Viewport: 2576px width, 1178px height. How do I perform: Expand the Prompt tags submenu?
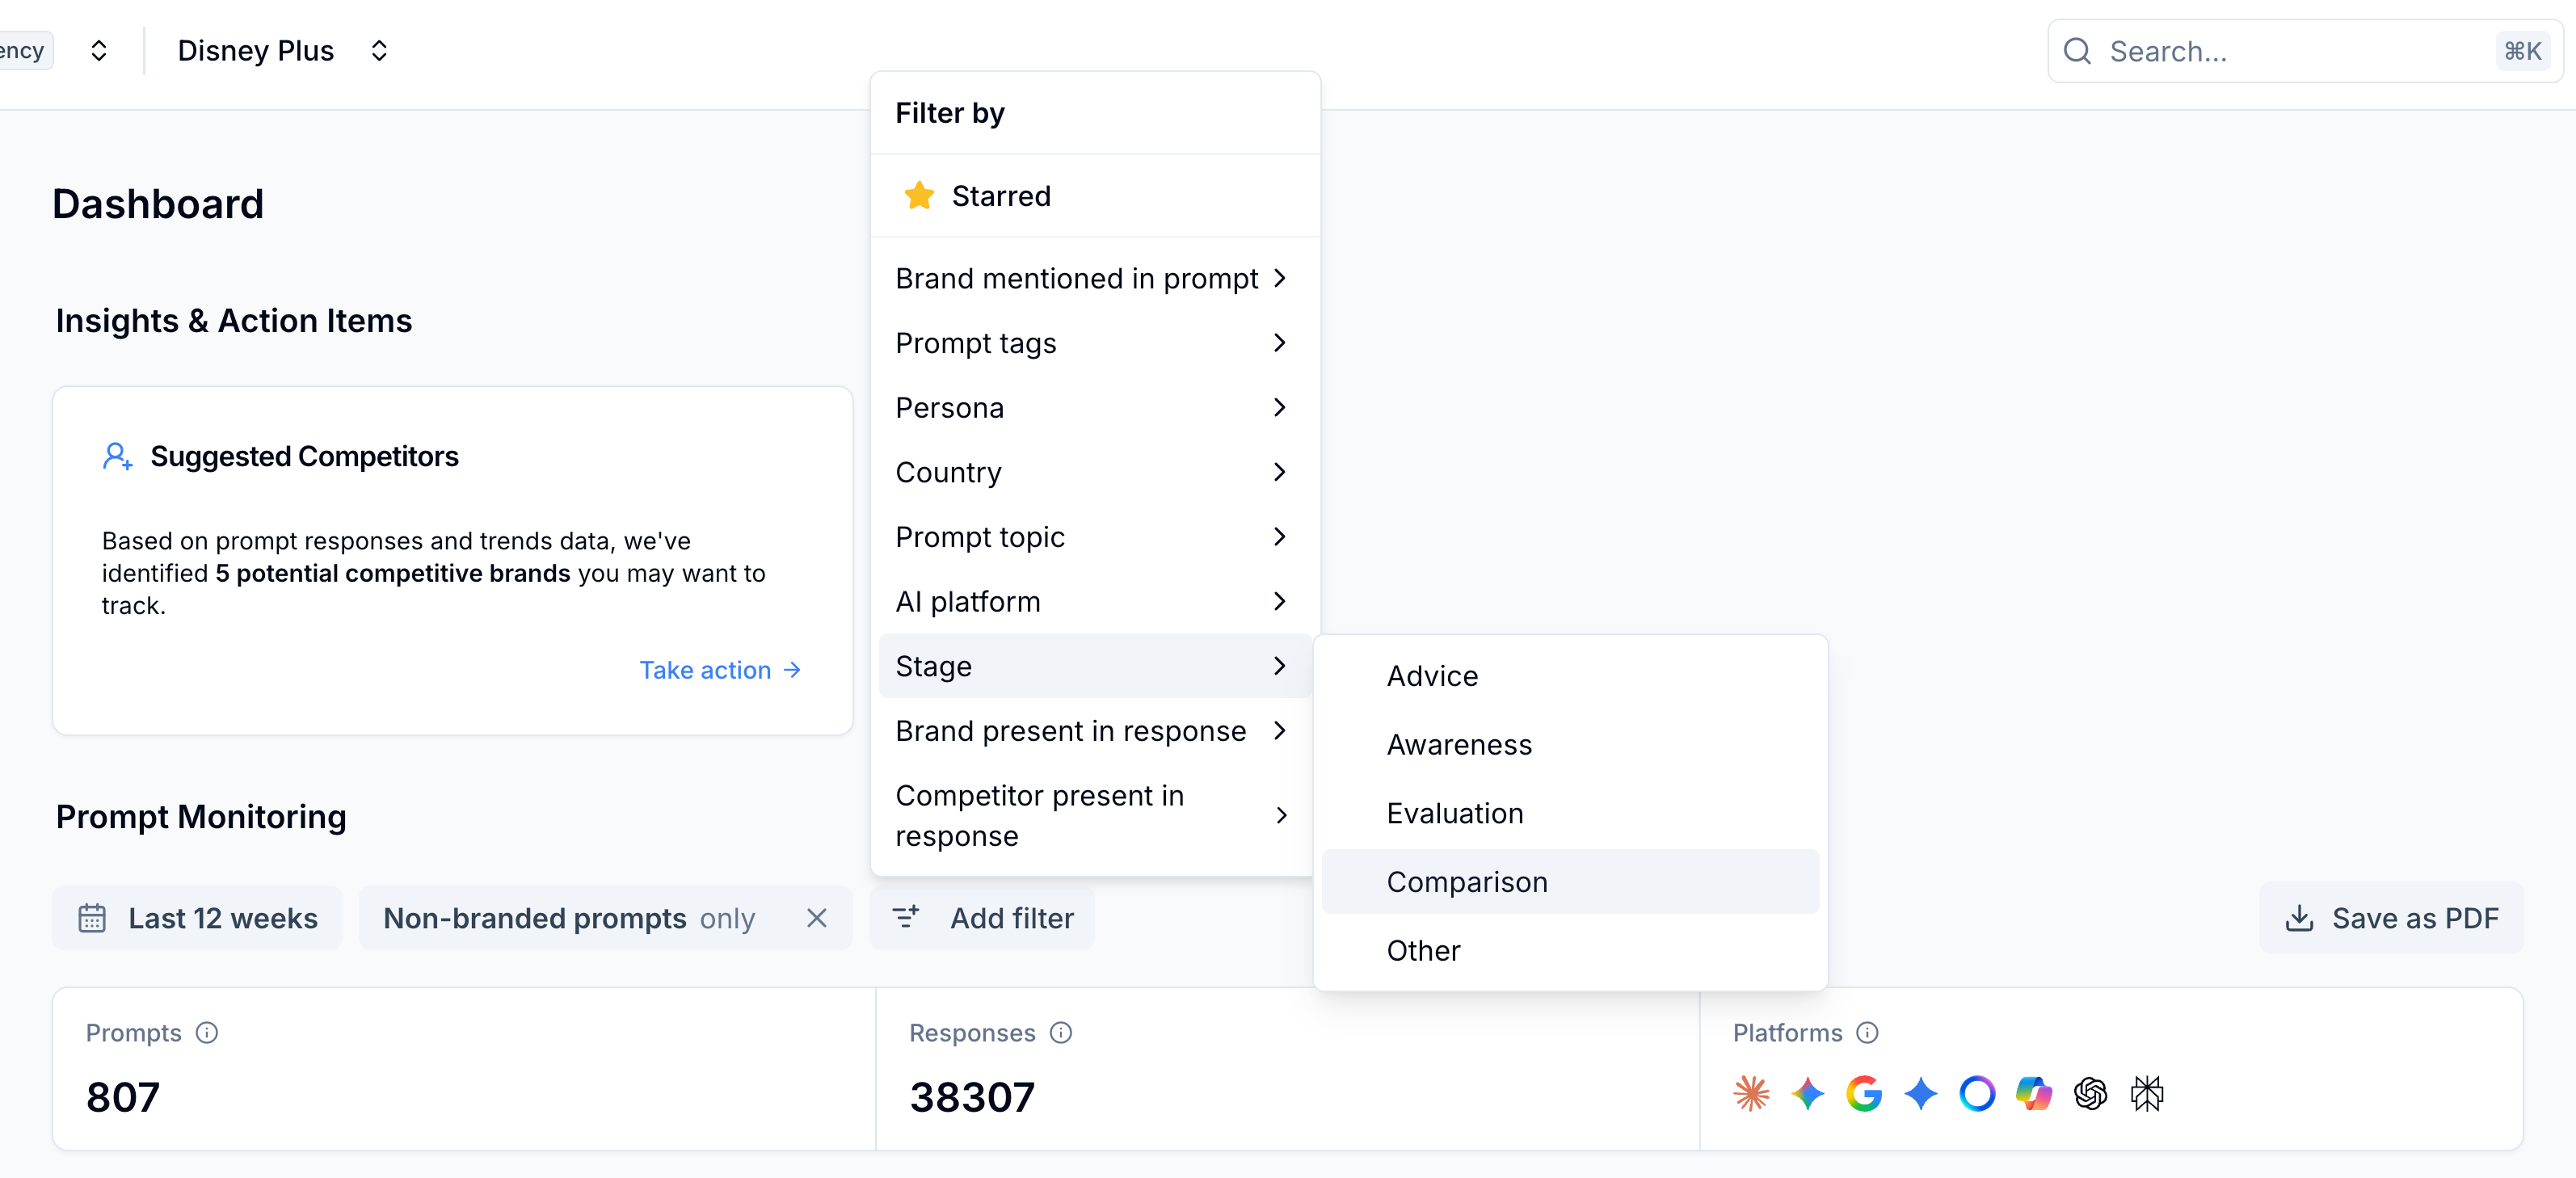1095,343
